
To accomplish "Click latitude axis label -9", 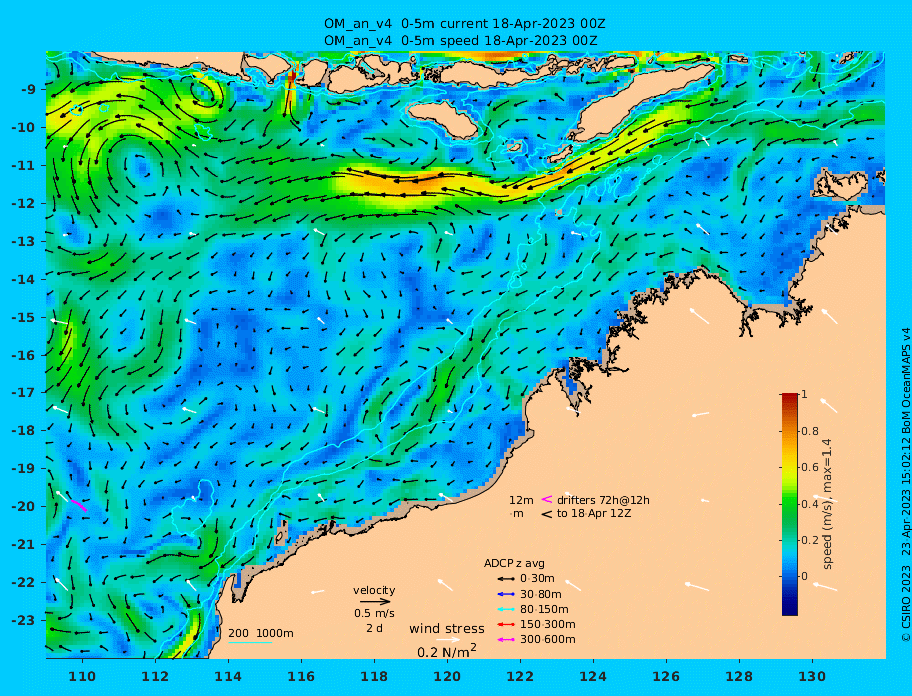I will pyautogui.click(x=27, y=90).
